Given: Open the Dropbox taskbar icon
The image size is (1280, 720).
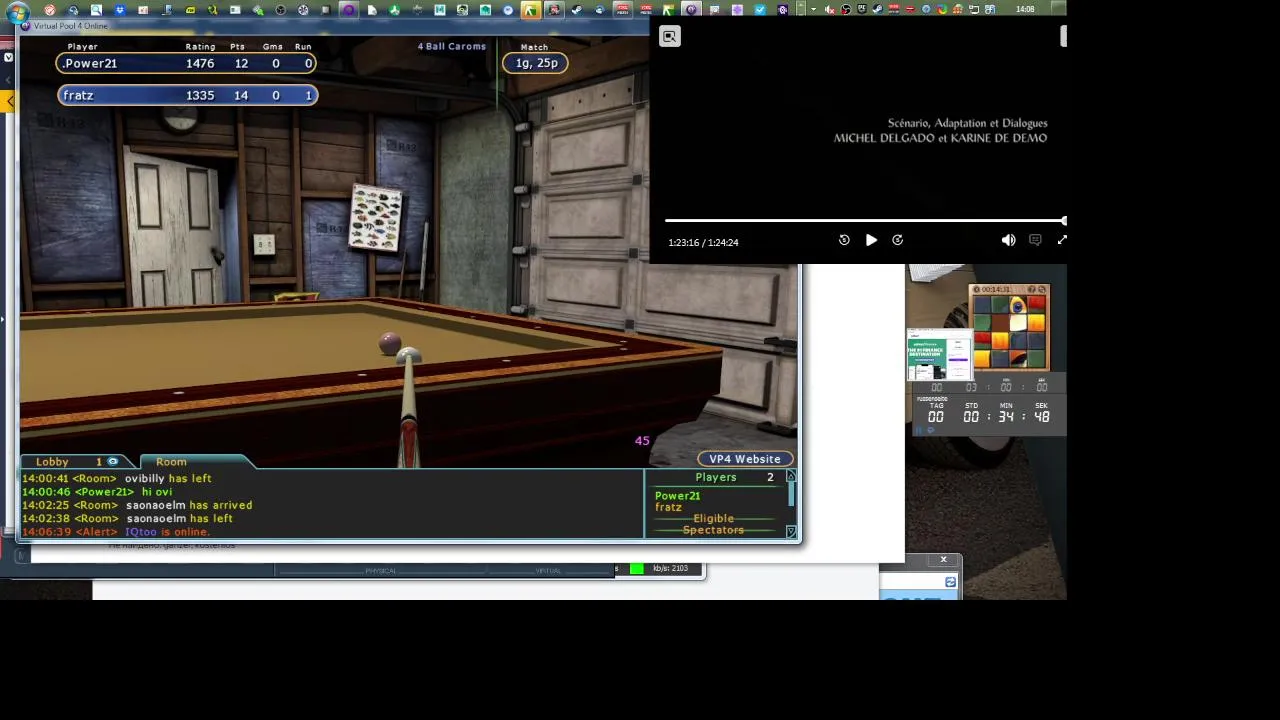Looking at the screenshot, I should coord(119,10).
